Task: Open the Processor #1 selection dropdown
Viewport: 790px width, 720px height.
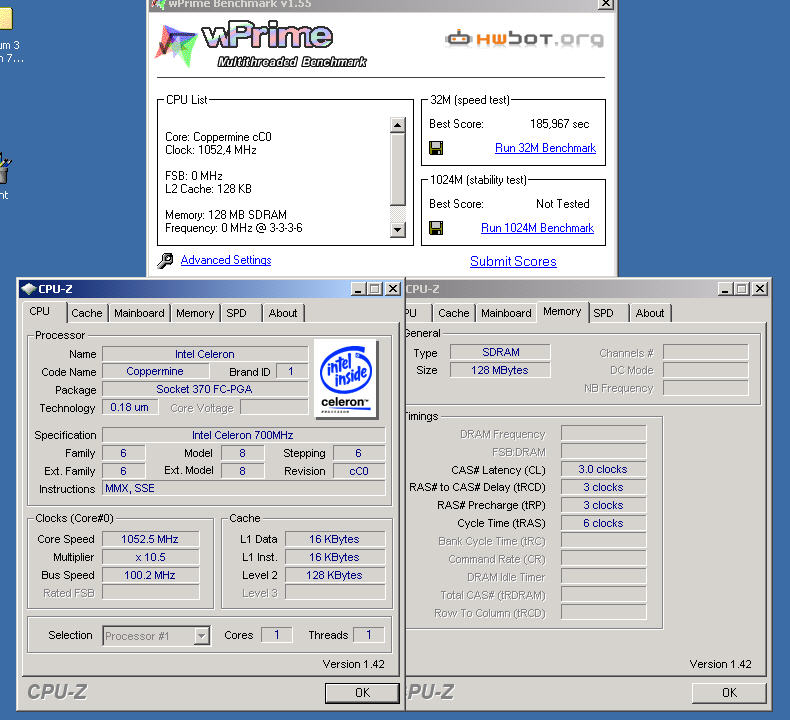Action: pos(202,636)
